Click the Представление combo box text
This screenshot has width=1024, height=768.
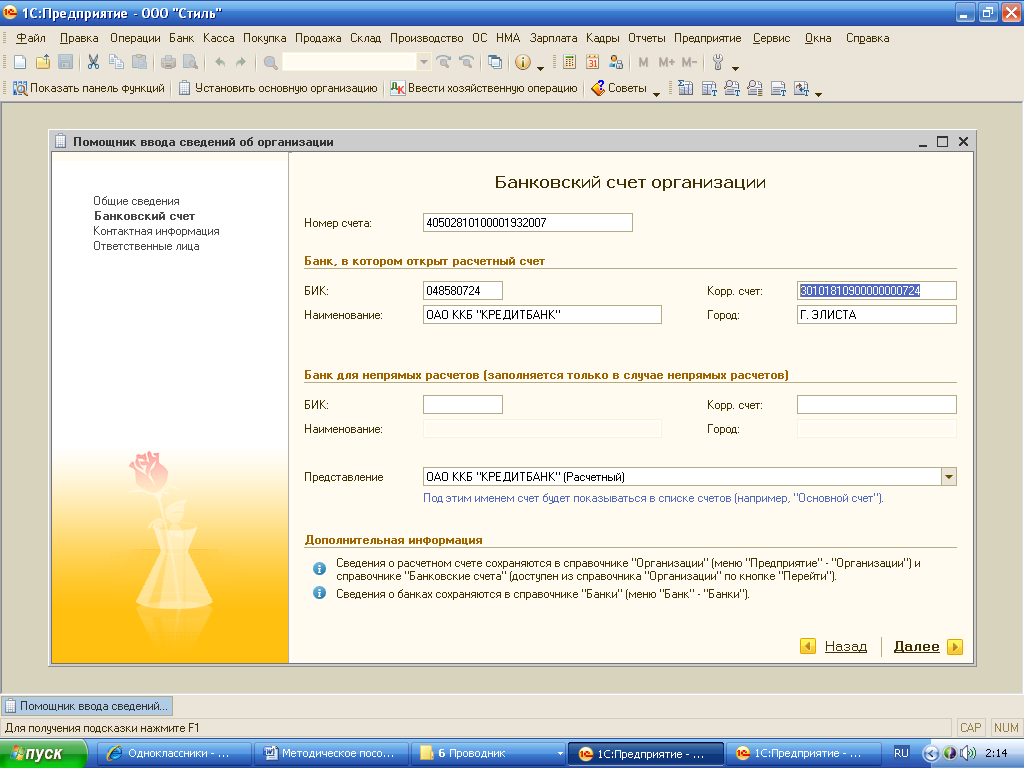(x=682, y=477)
